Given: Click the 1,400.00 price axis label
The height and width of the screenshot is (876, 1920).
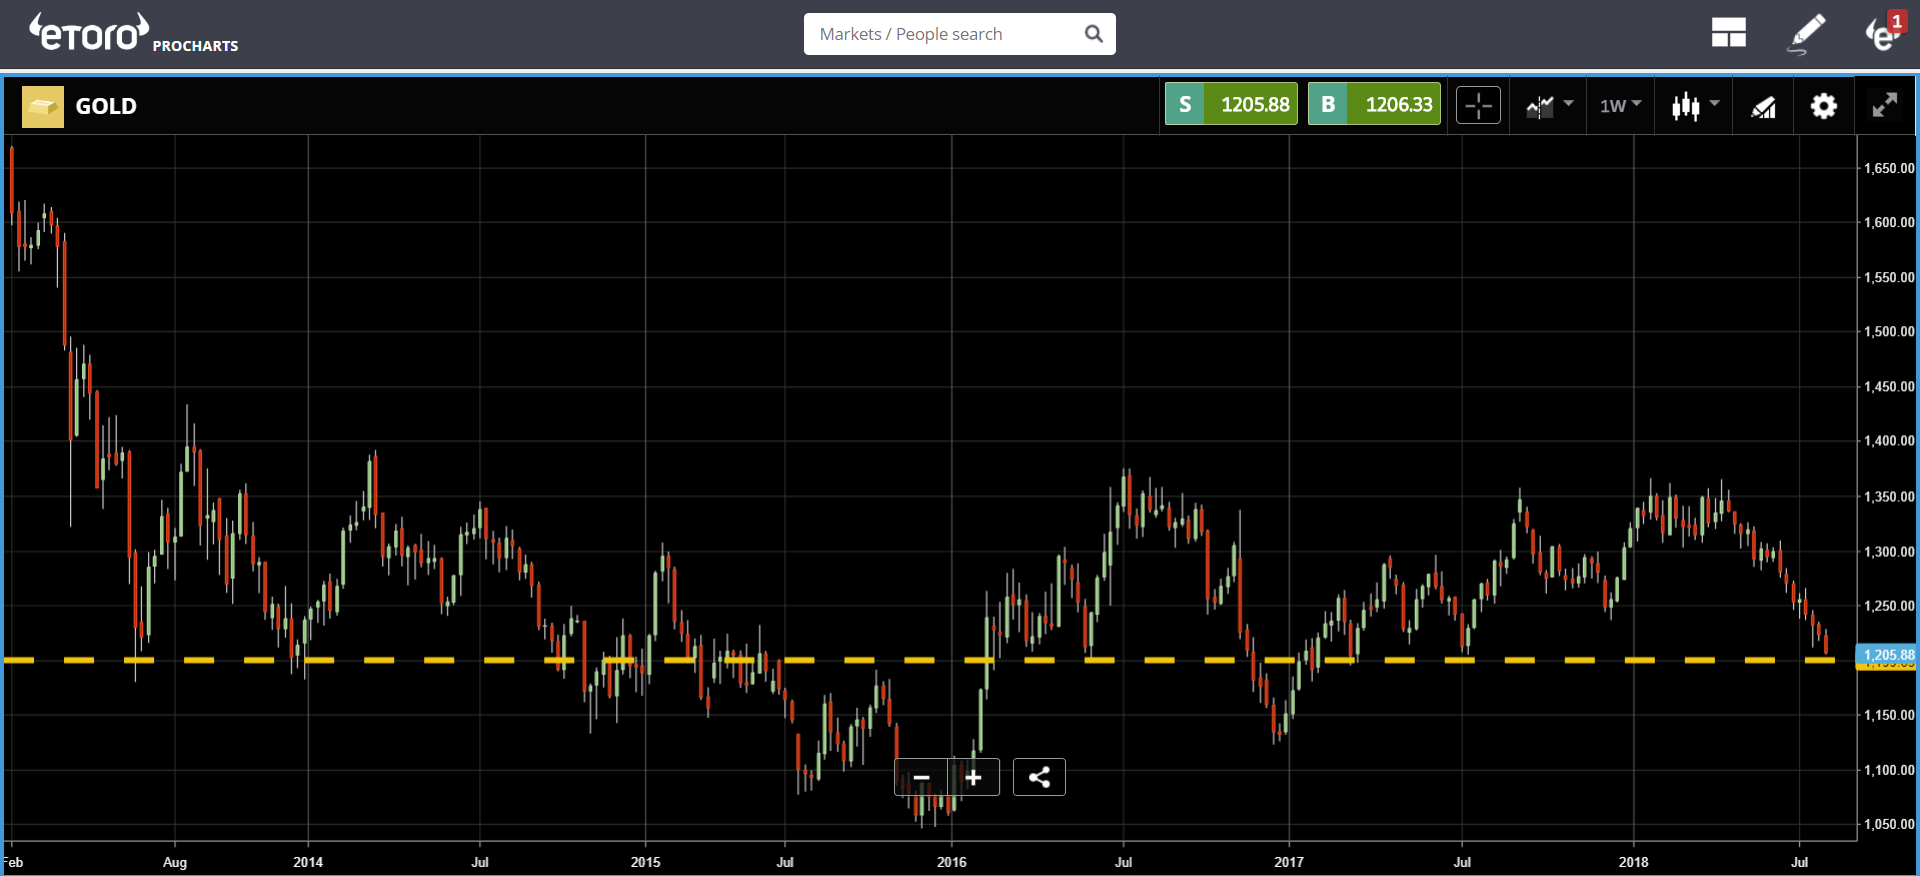Looking at the screenshot, I should (1889, 440).
